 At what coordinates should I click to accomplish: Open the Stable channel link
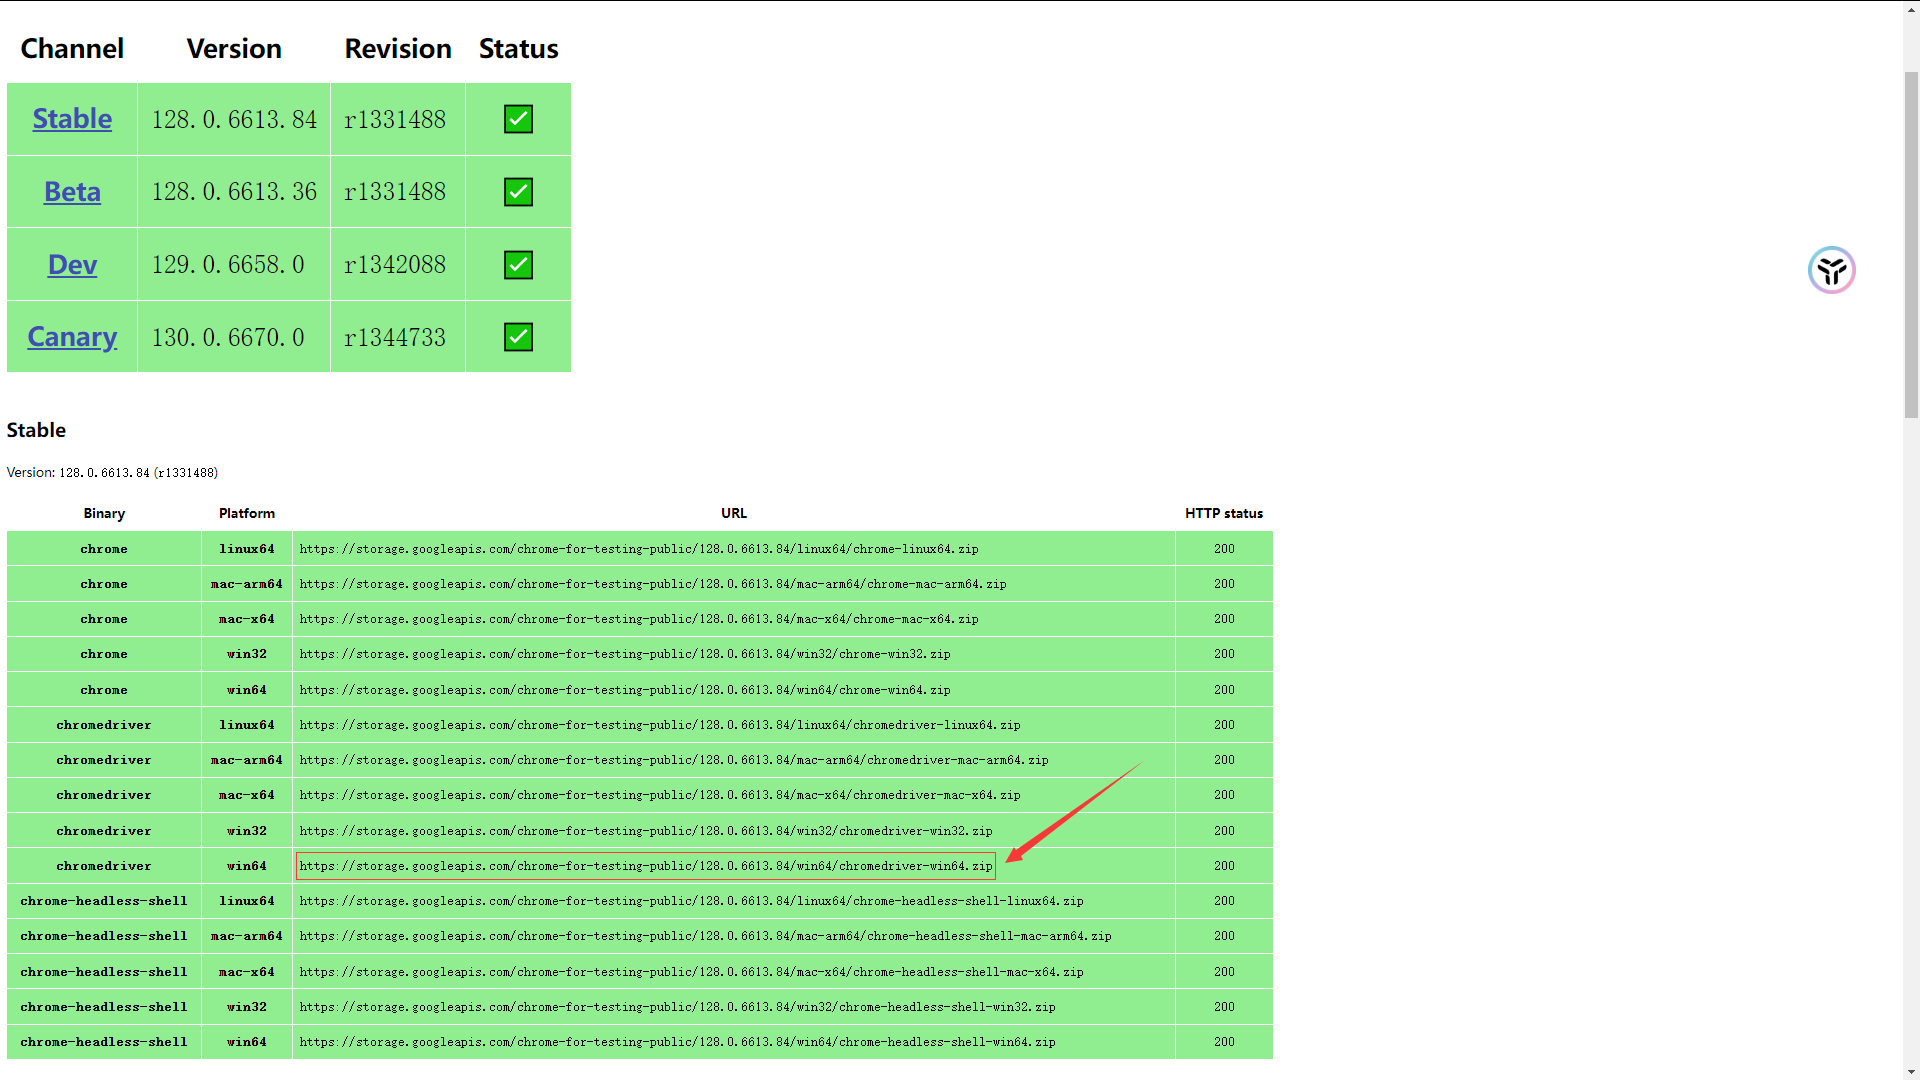coord(72,118)
